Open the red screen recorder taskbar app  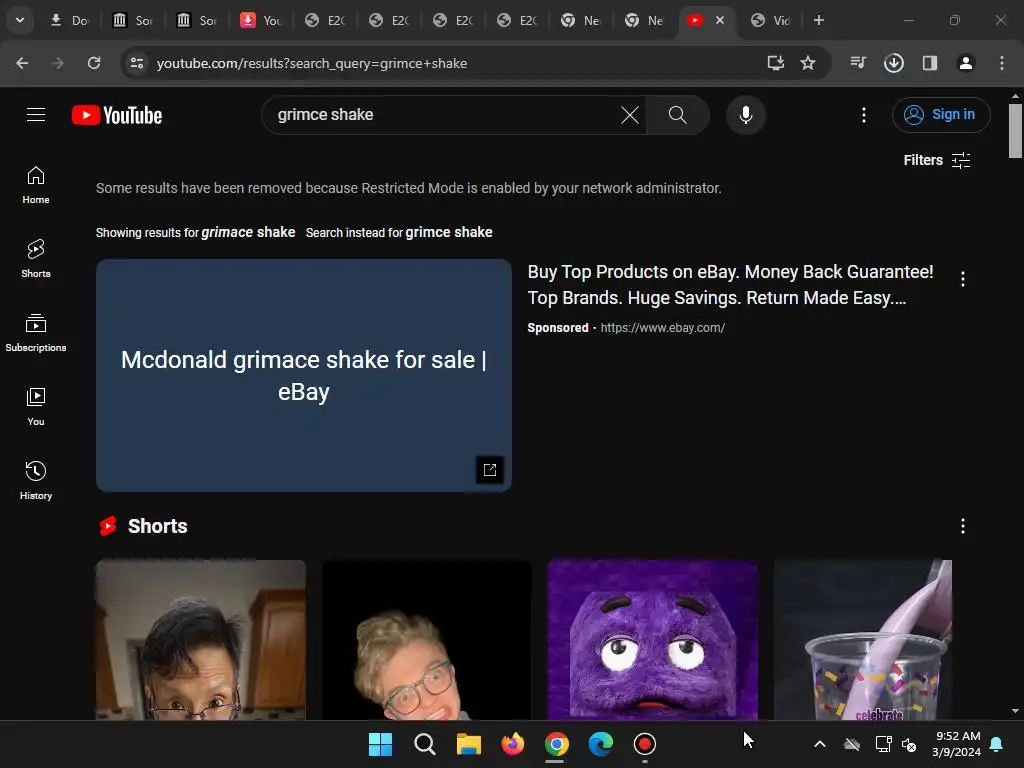pyautogui.click(x=645, y=744)
